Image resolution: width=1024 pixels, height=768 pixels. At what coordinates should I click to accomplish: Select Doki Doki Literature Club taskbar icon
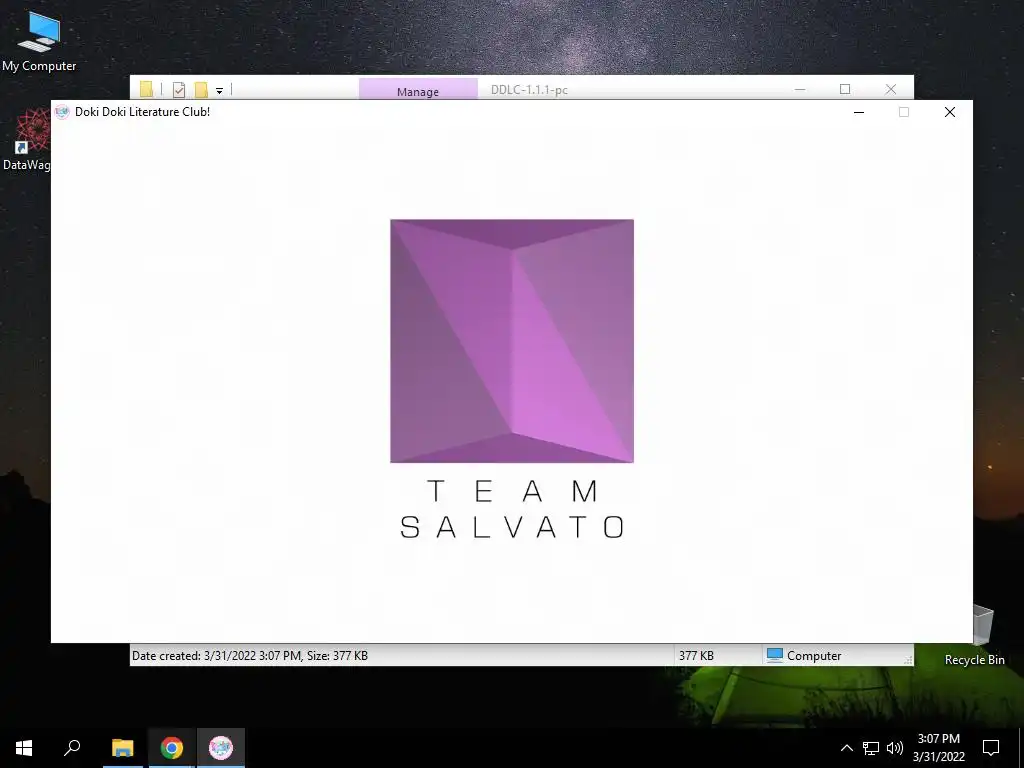click(x=221, y=748)
